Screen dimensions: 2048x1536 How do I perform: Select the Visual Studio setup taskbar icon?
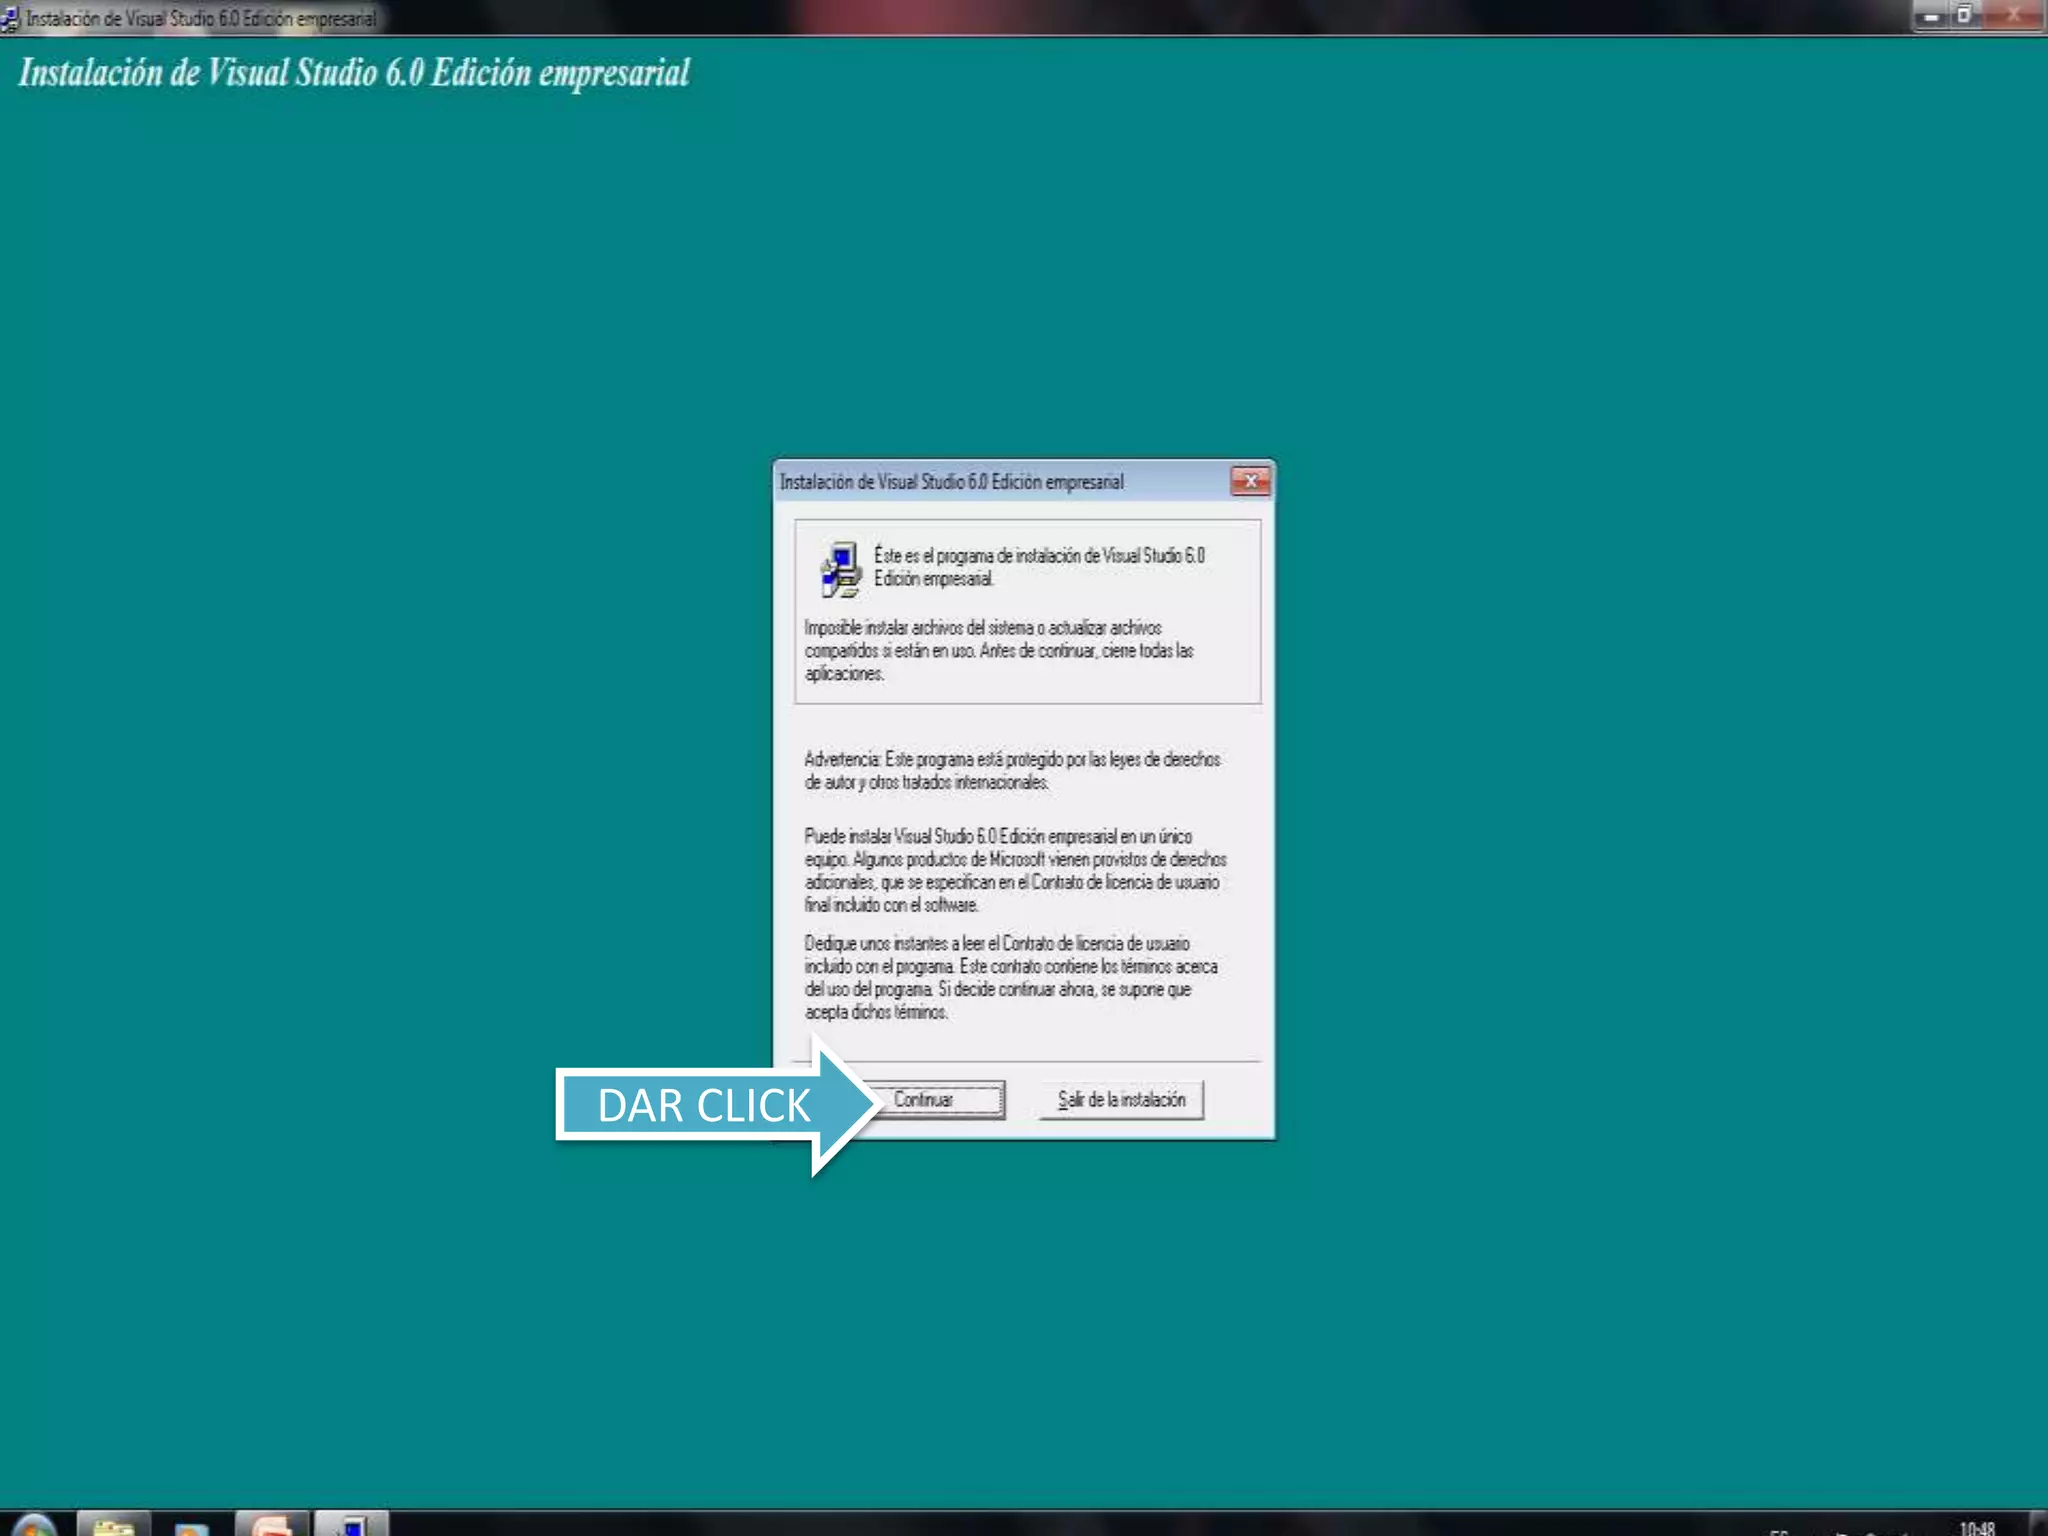(351, 1526)
